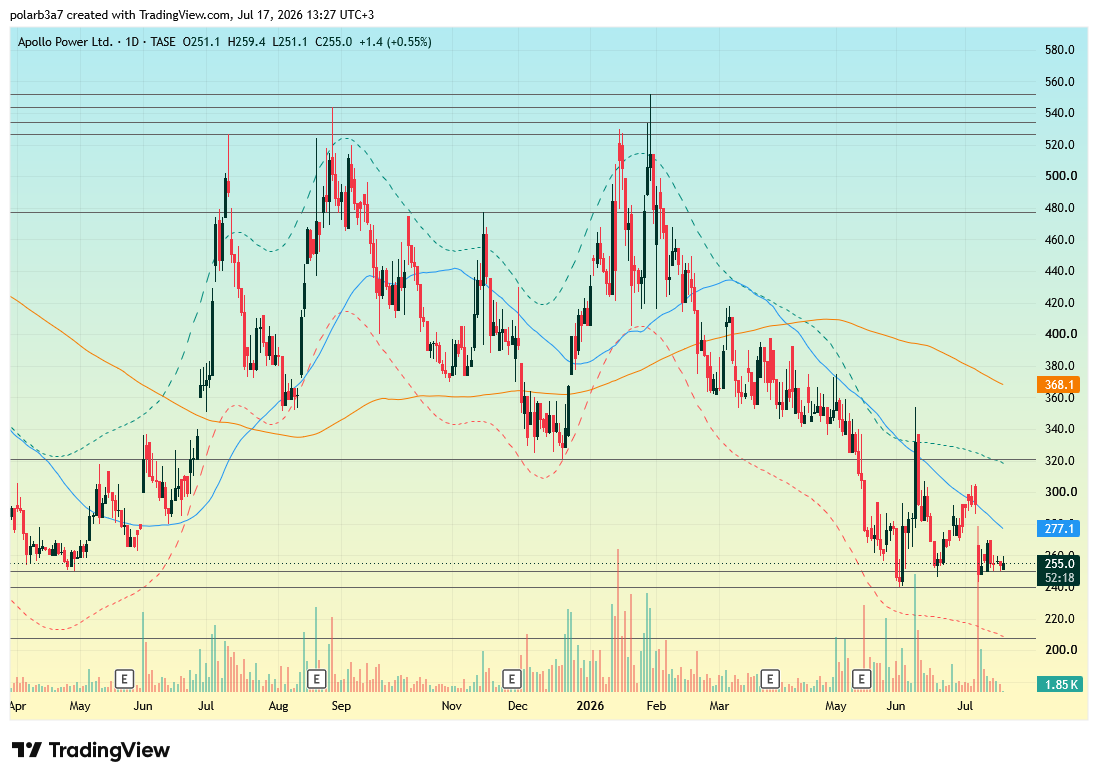Click the earnings E marker between Aug and Sep
Screen dimensions: 1098x780
click(317, 678)
